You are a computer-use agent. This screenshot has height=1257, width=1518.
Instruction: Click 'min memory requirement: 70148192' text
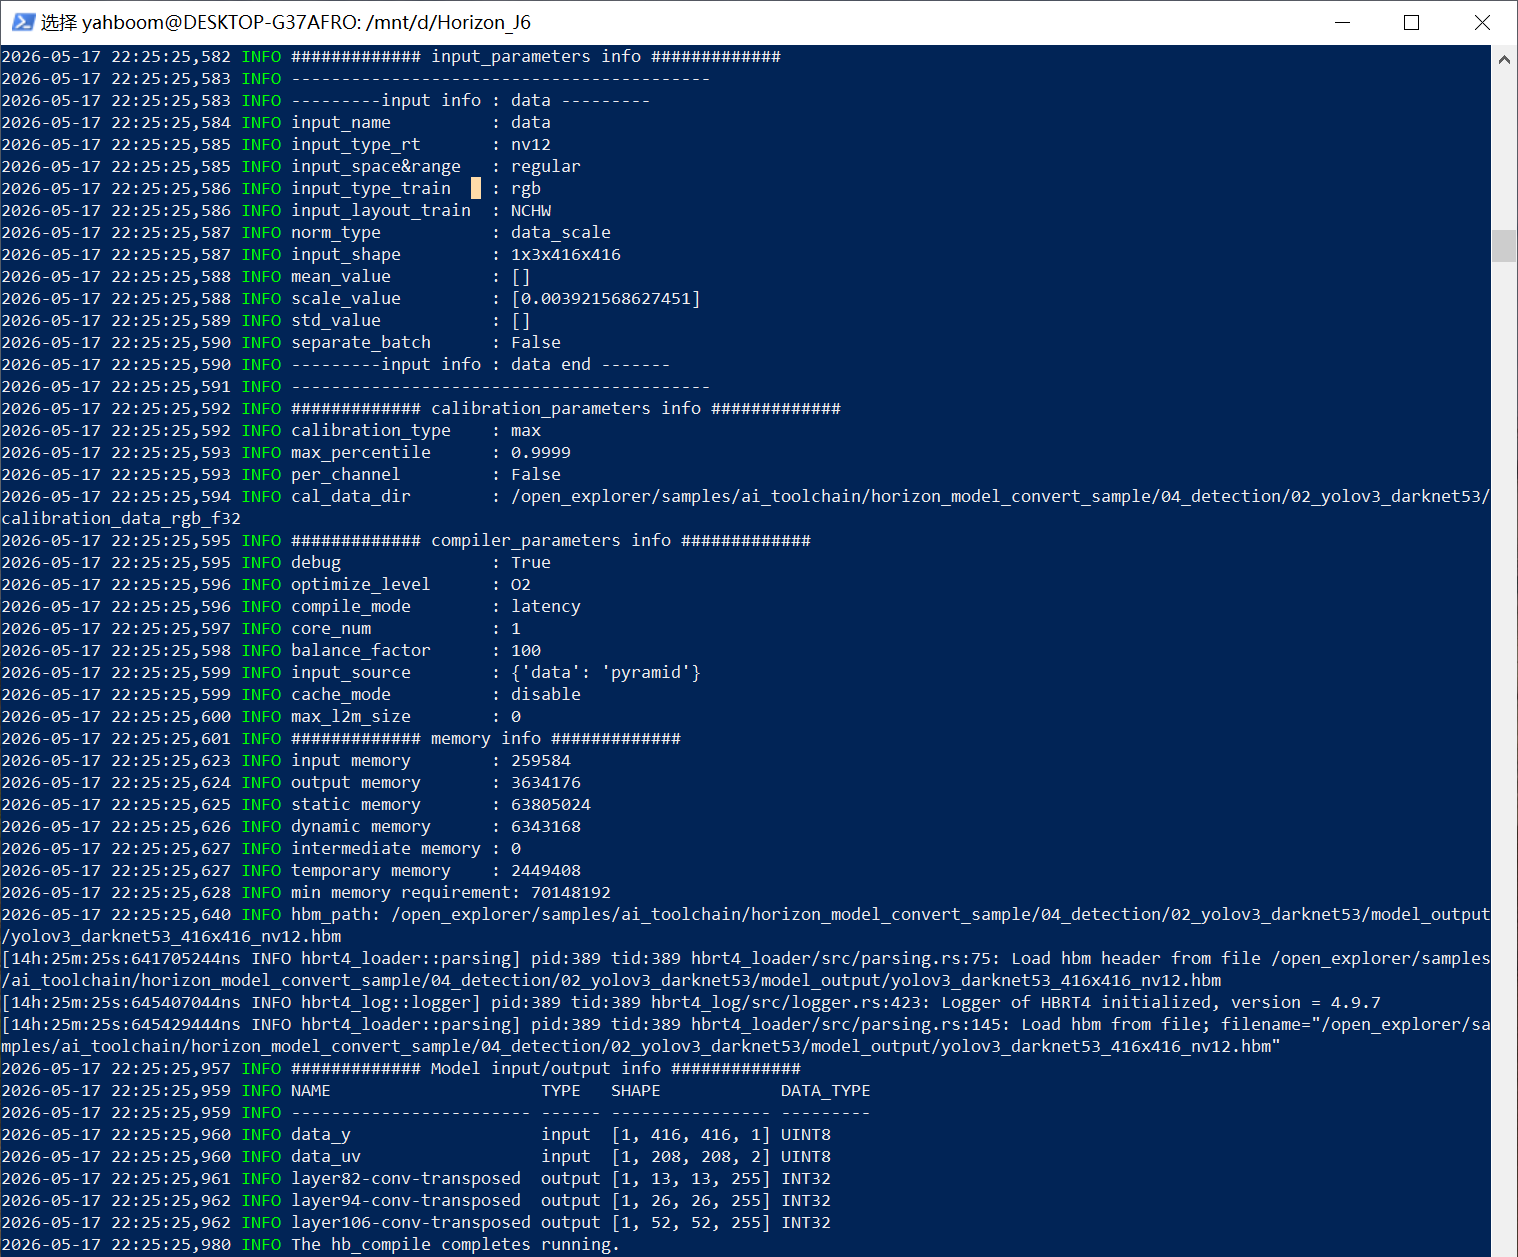point(451,892)
